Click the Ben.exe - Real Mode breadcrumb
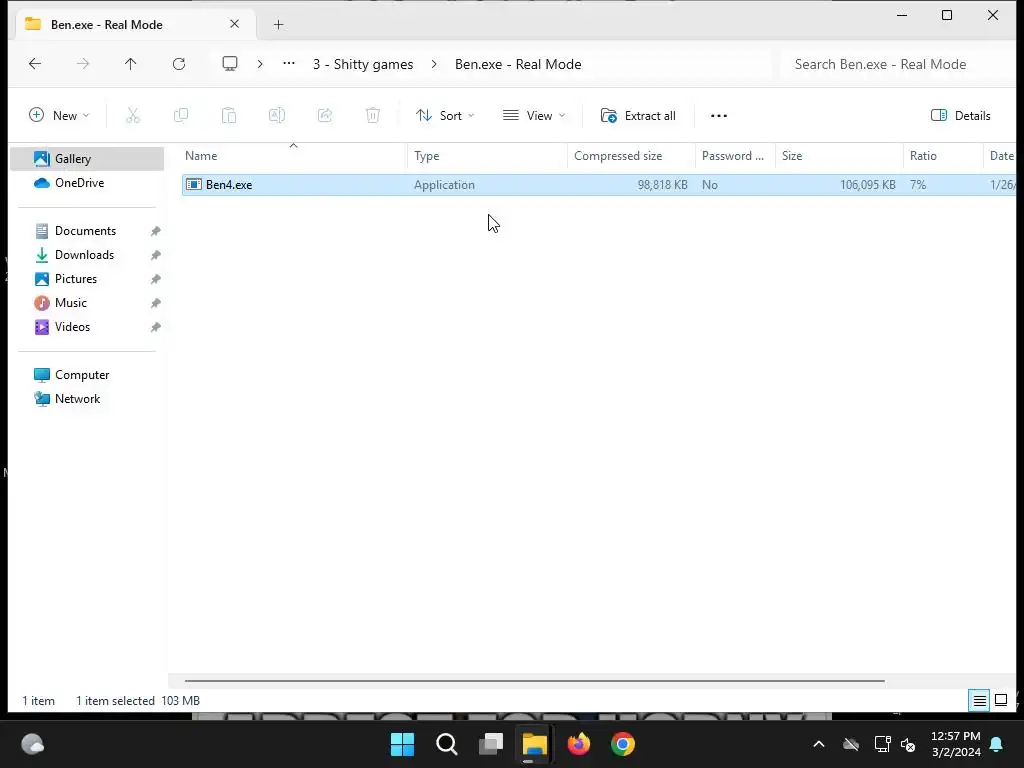 (x=518, y=64)
